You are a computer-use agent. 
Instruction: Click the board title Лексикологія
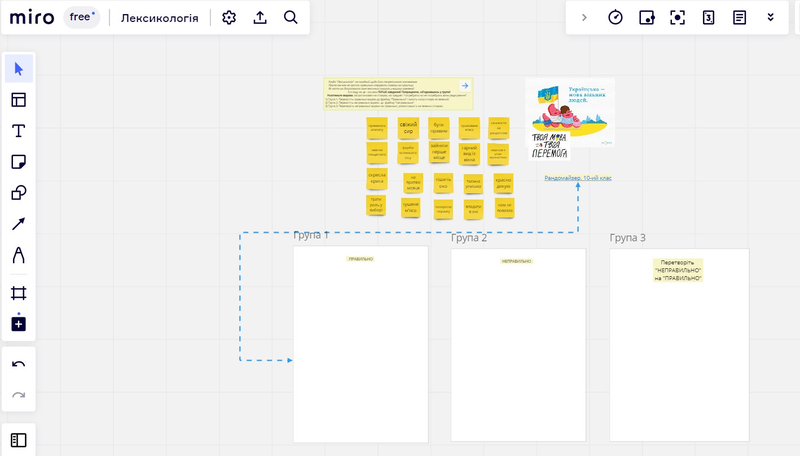(x=159, y=18)
